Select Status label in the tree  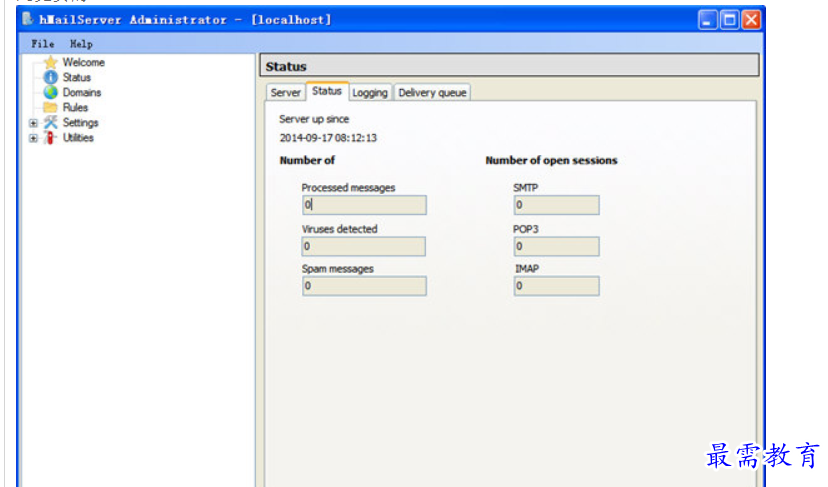point(77,78)
